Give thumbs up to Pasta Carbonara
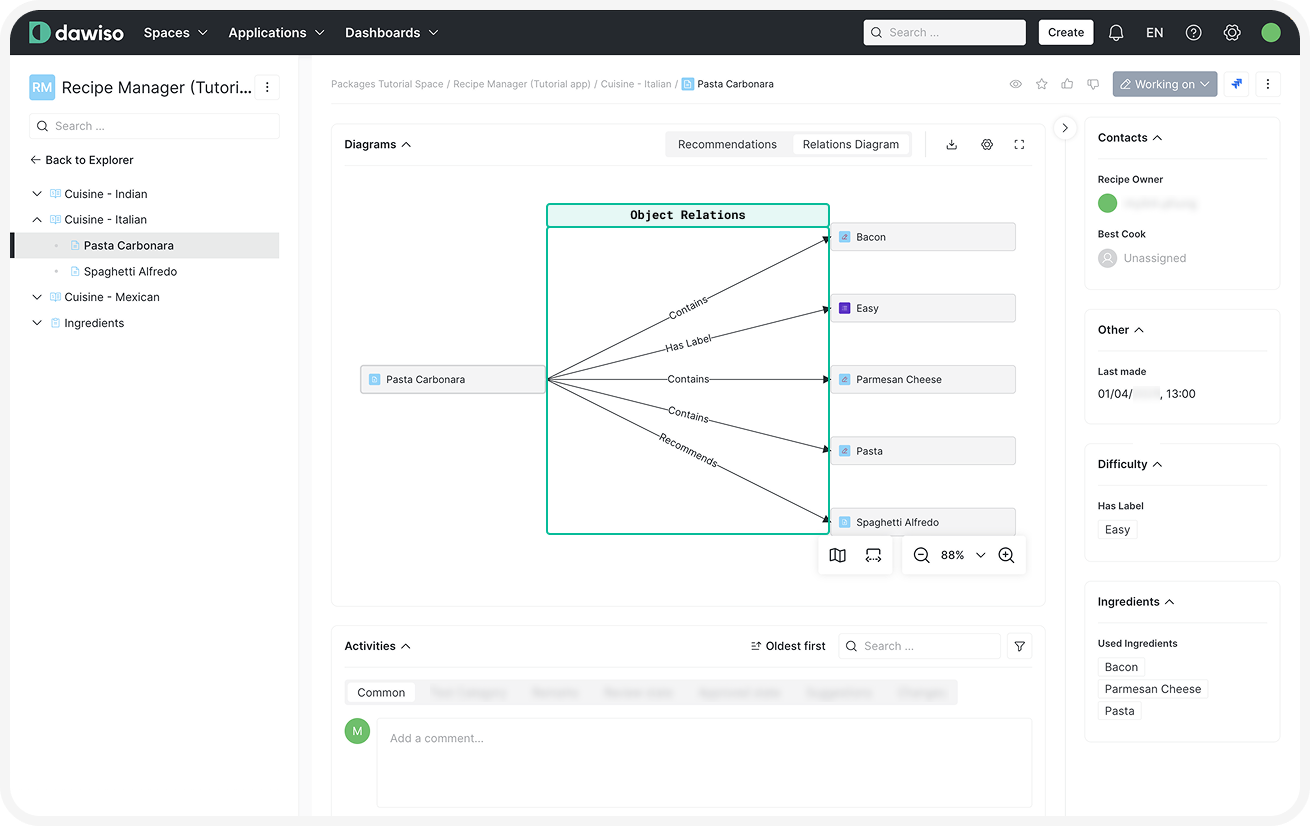This screenshot has height=826, width=1310. point(1068,85)
